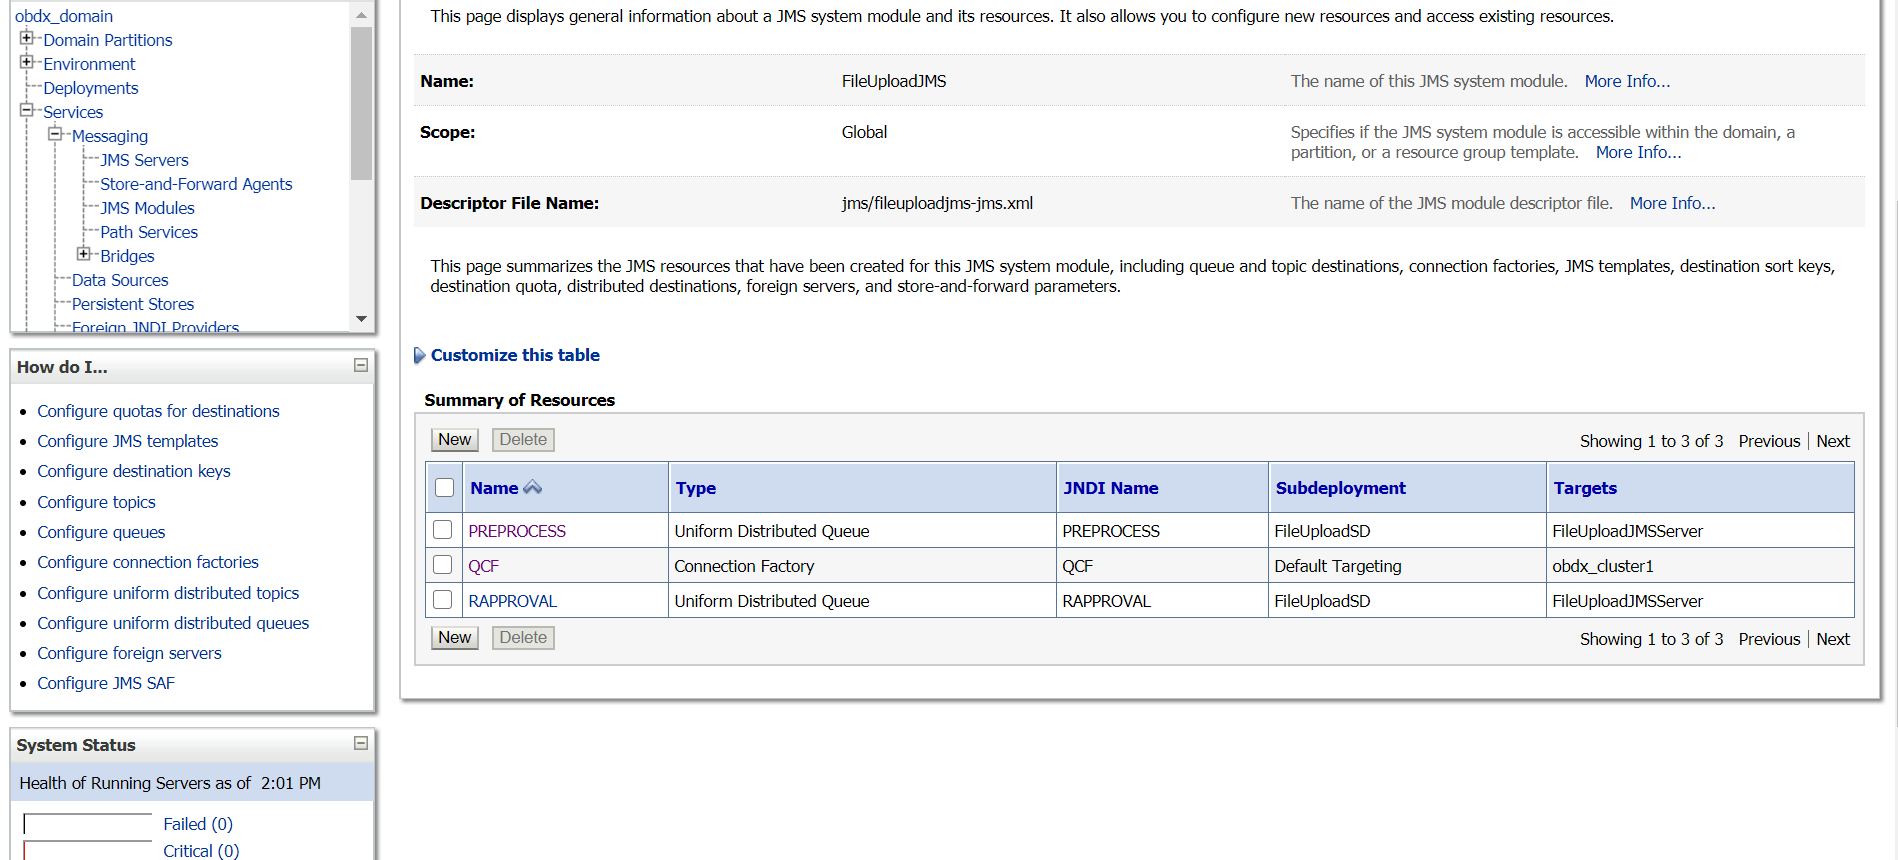Open Data Sources in the tree
Image resolution: width=1898 pixels, height=860 pixels.
click(120, 280)
